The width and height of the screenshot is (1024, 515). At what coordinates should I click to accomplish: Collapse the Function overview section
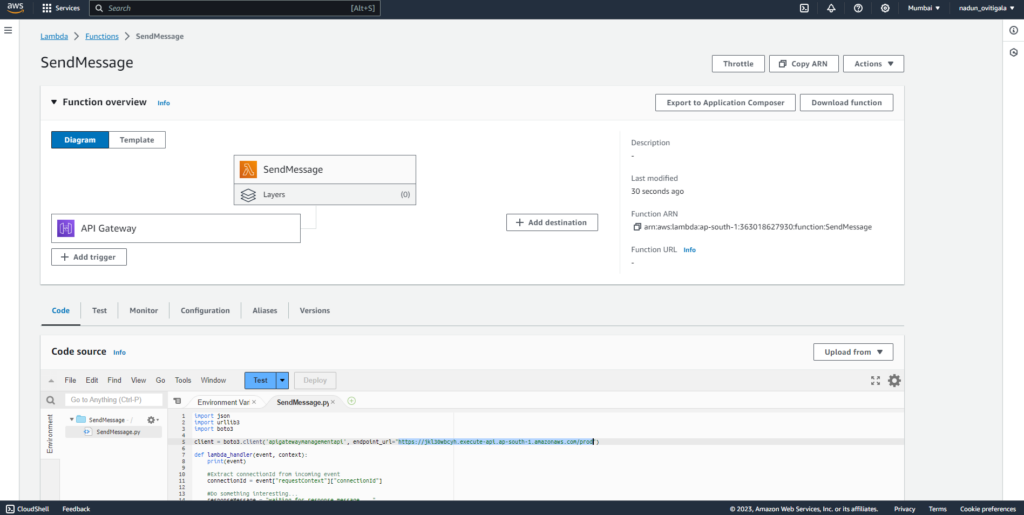pos(54,102)
